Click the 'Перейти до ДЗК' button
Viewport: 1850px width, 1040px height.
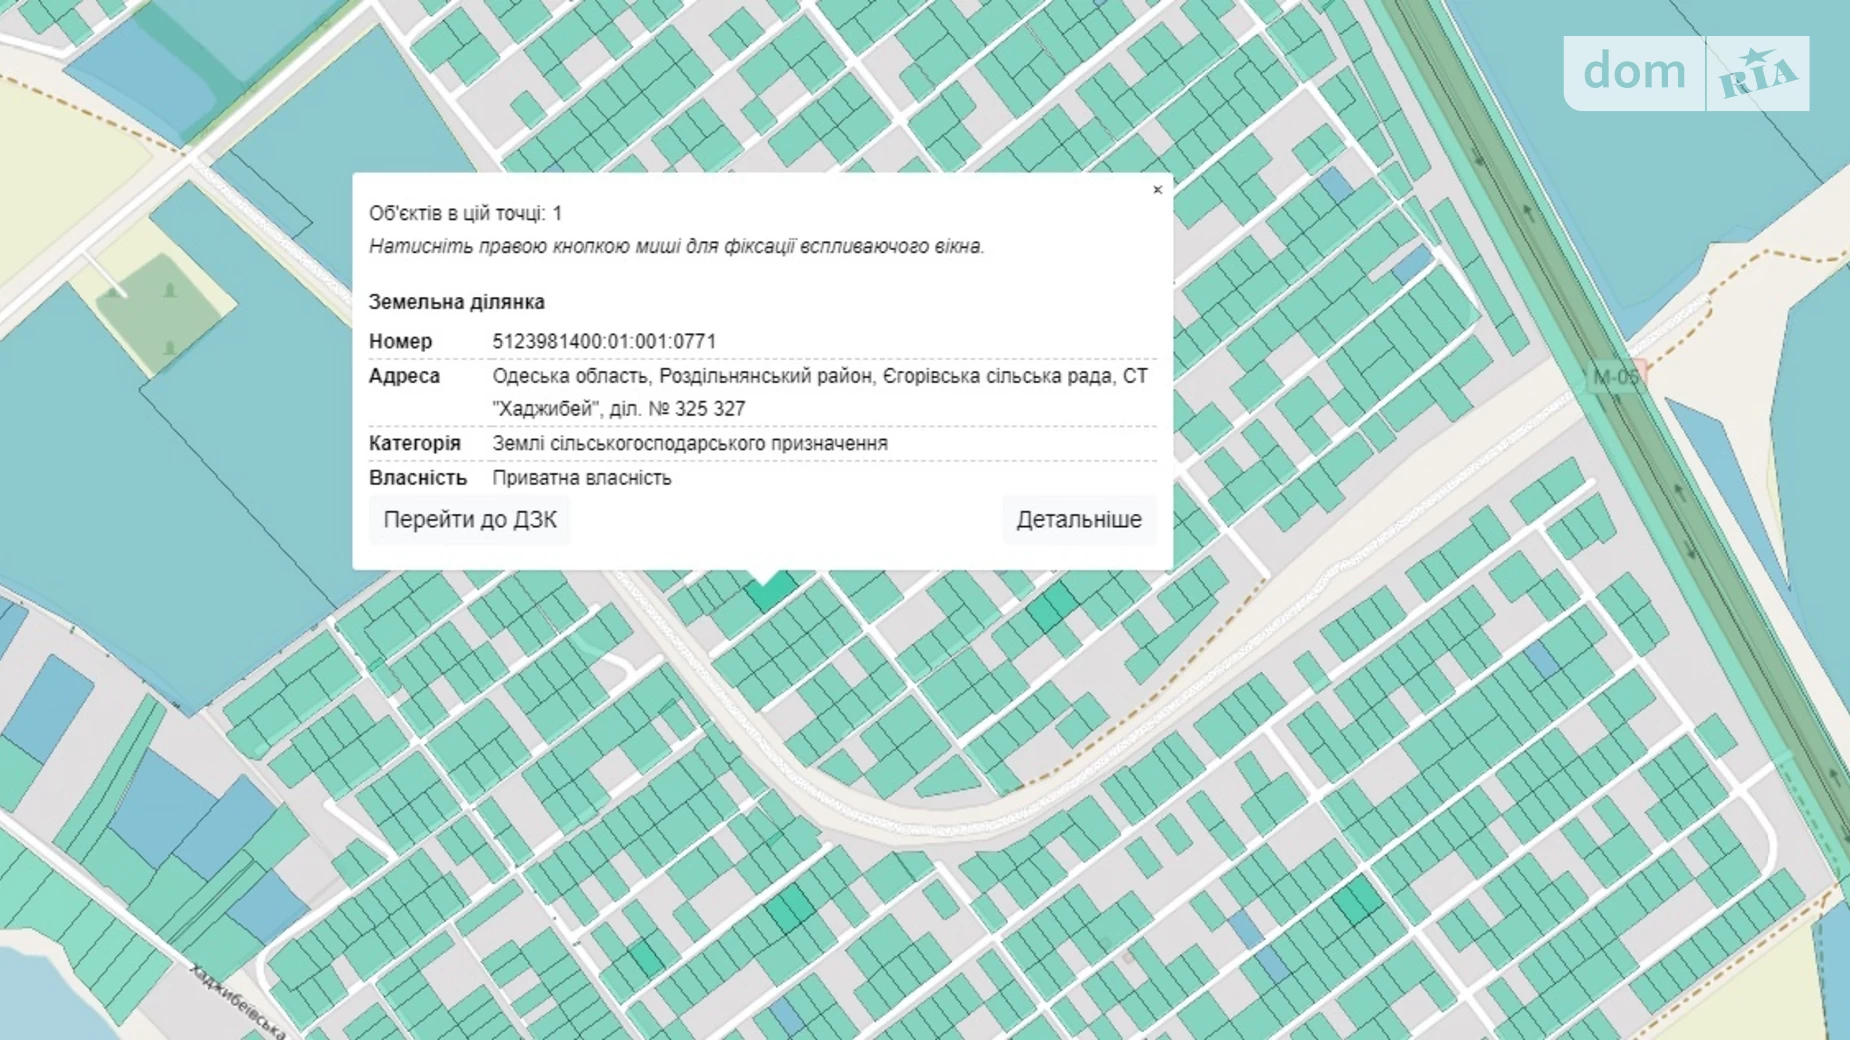[470, 520]
